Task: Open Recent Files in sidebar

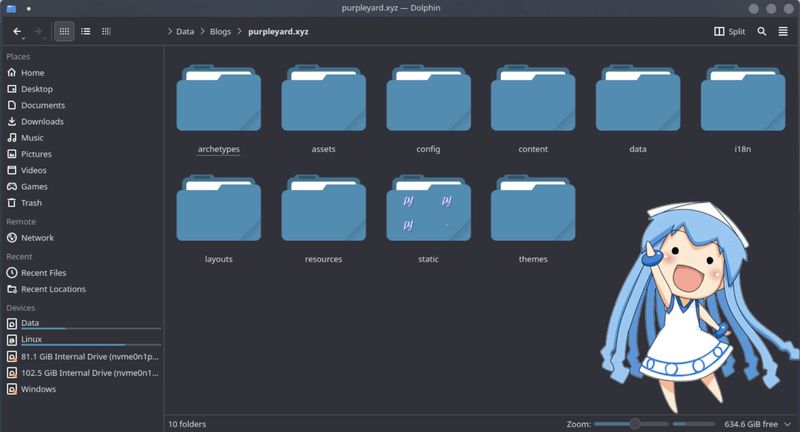Action: [x=43, y=273]
